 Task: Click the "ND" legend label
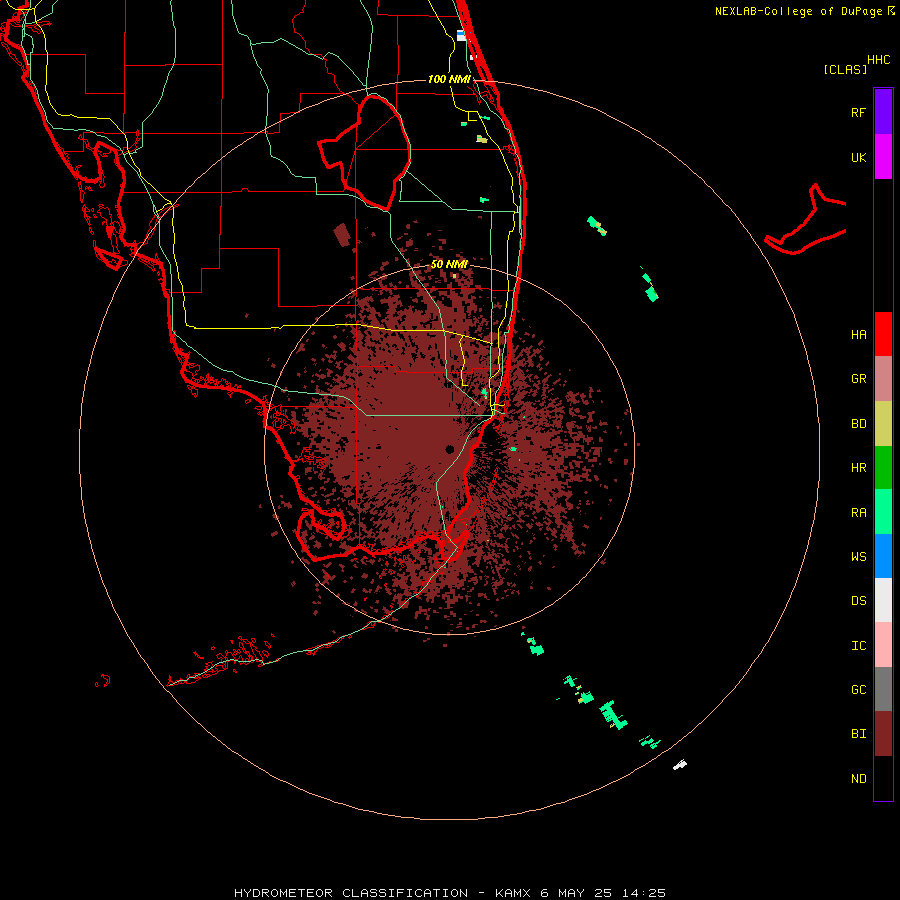pyautogui.click(x=858, y=779)
